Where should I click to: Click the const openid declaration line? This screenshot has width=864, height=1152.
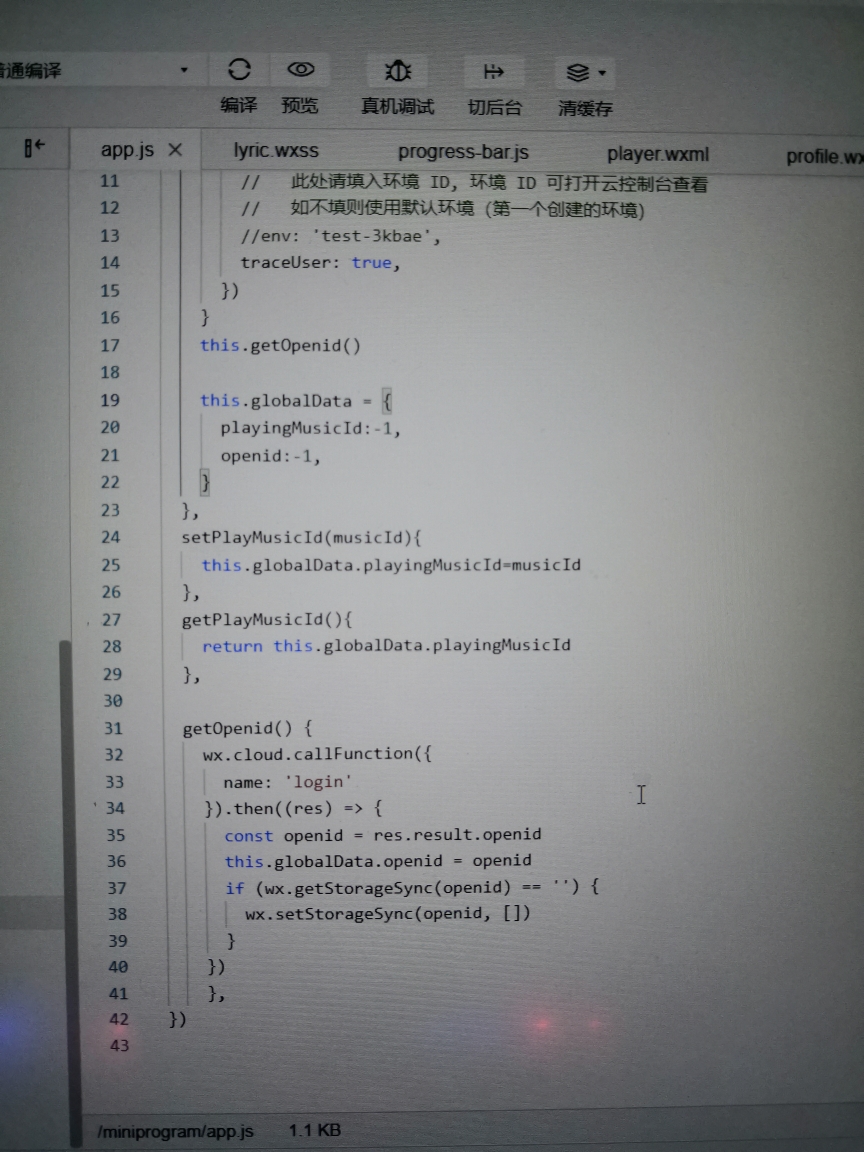(383, 835)
